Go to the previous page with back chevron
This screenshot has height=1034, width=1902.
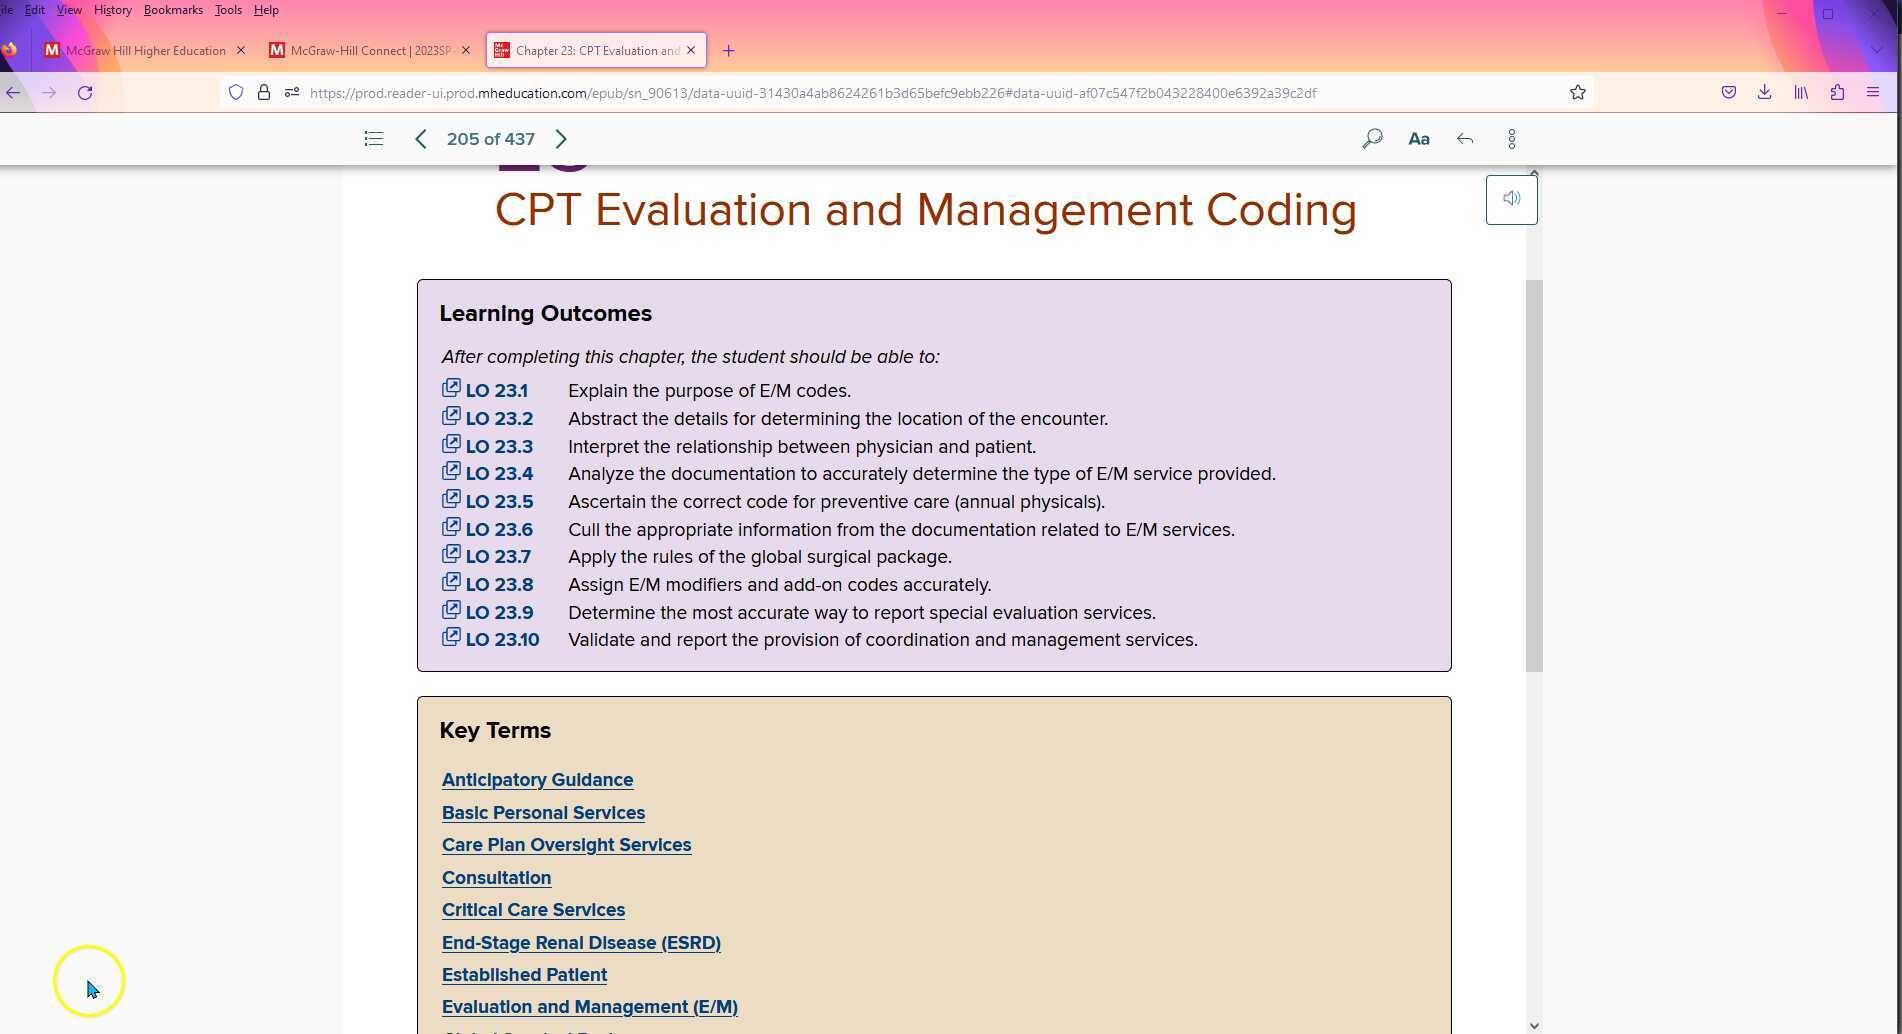coord(420,138)
